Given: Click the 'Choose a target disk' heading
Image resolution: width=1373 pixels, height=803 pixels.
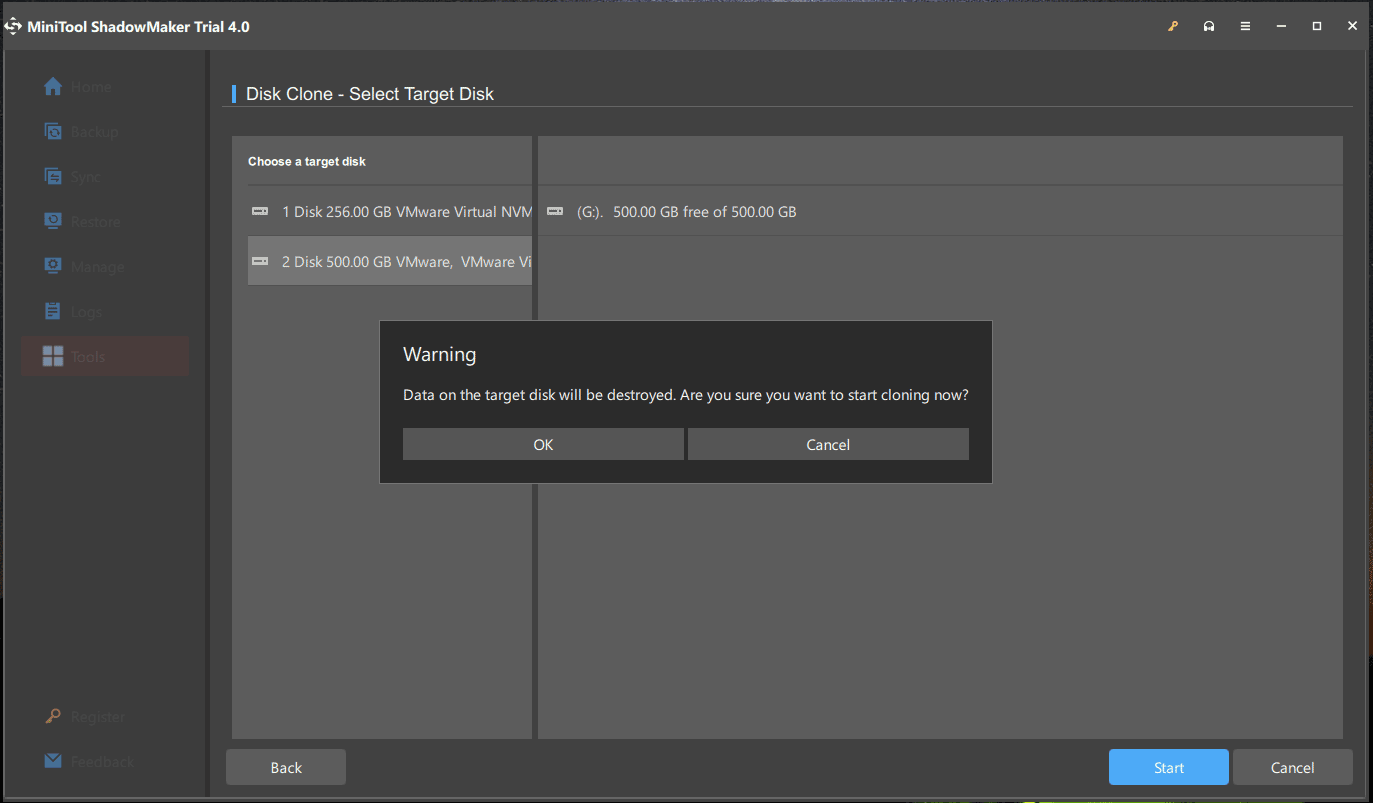Looking at the screenshot, I should [307, 161].
